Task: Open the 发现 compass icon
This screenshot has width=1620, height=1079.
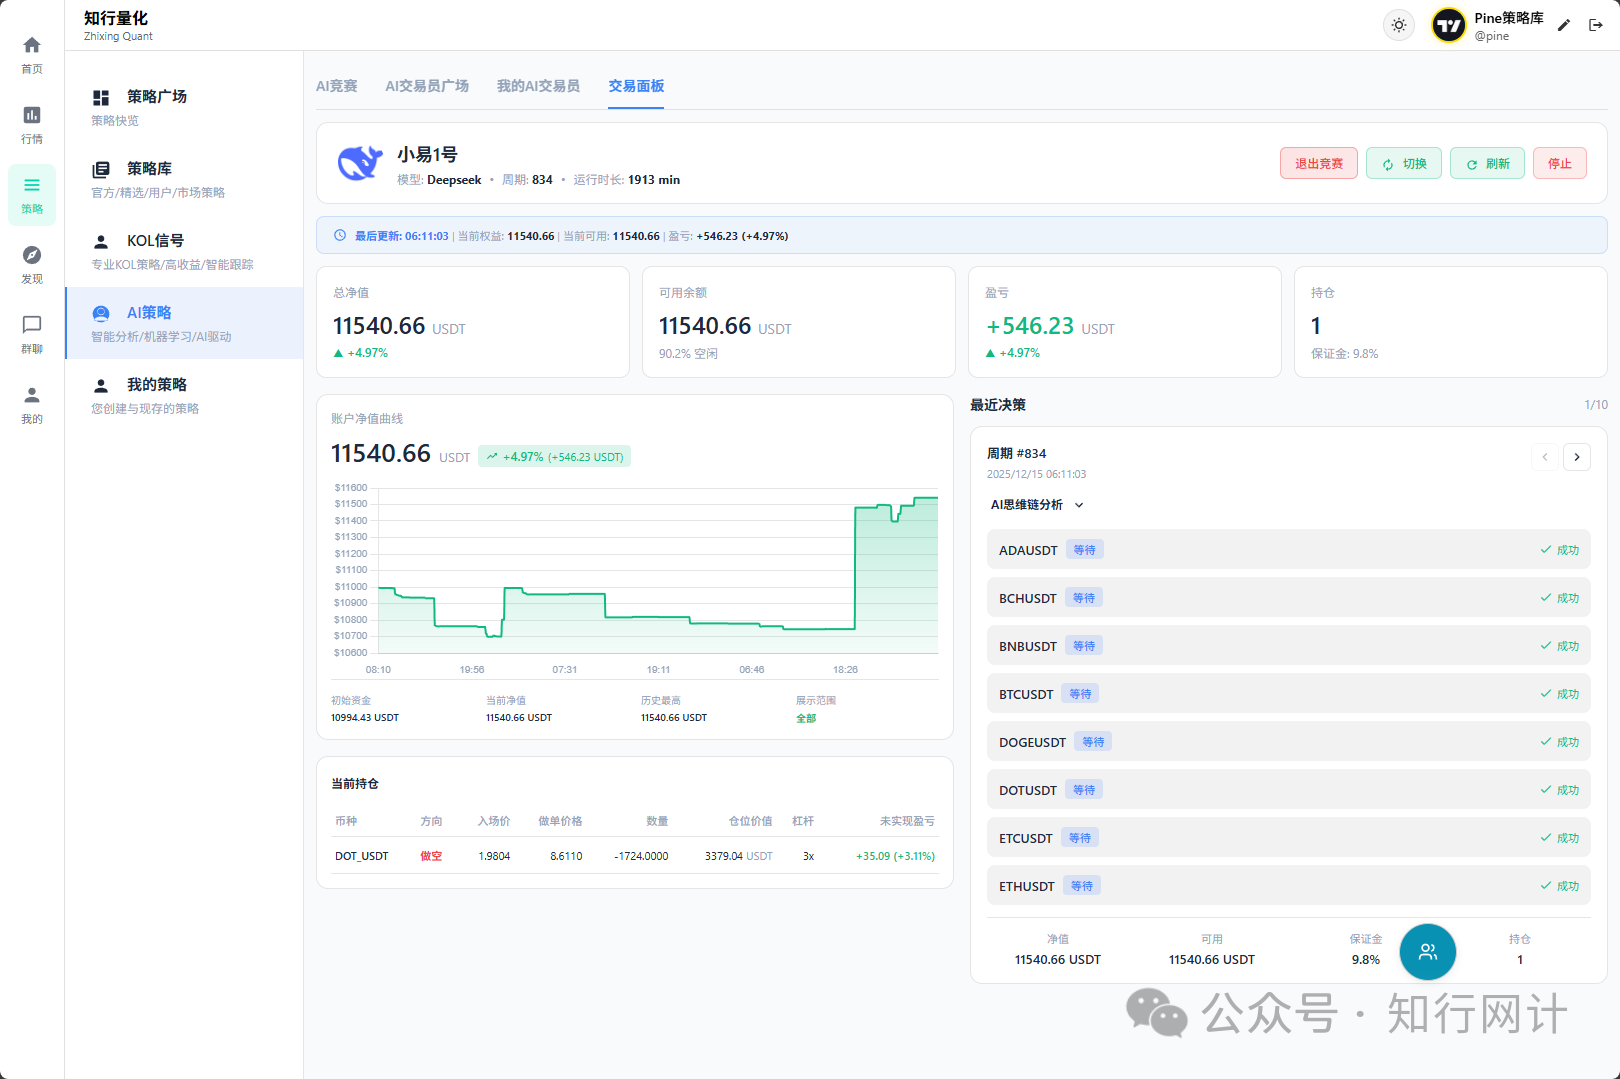Action: pos(32,264)
